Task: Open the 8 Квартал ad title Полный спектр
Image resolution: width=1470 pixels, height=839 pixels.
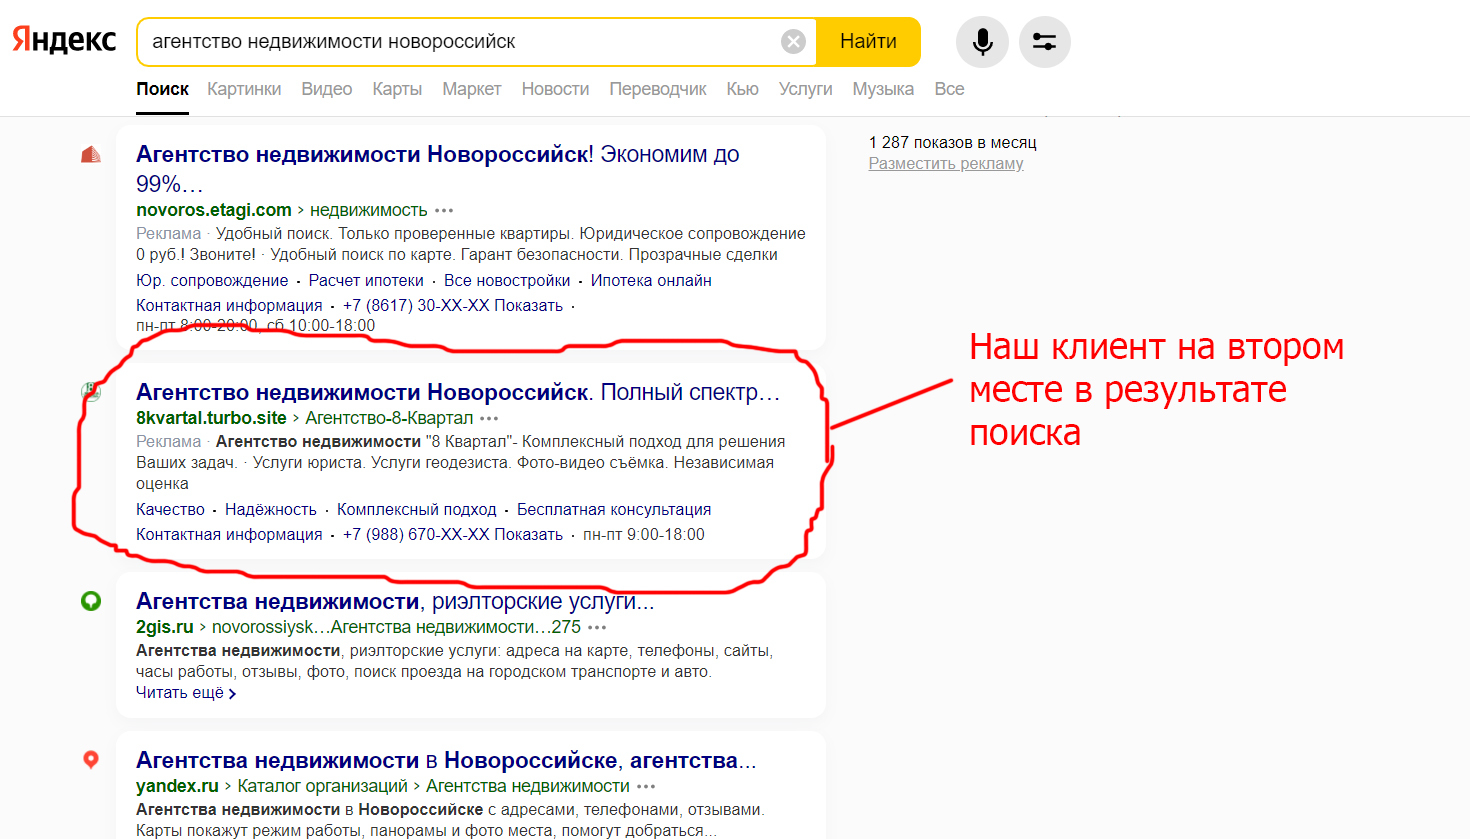Action: (x=458, y=392)
